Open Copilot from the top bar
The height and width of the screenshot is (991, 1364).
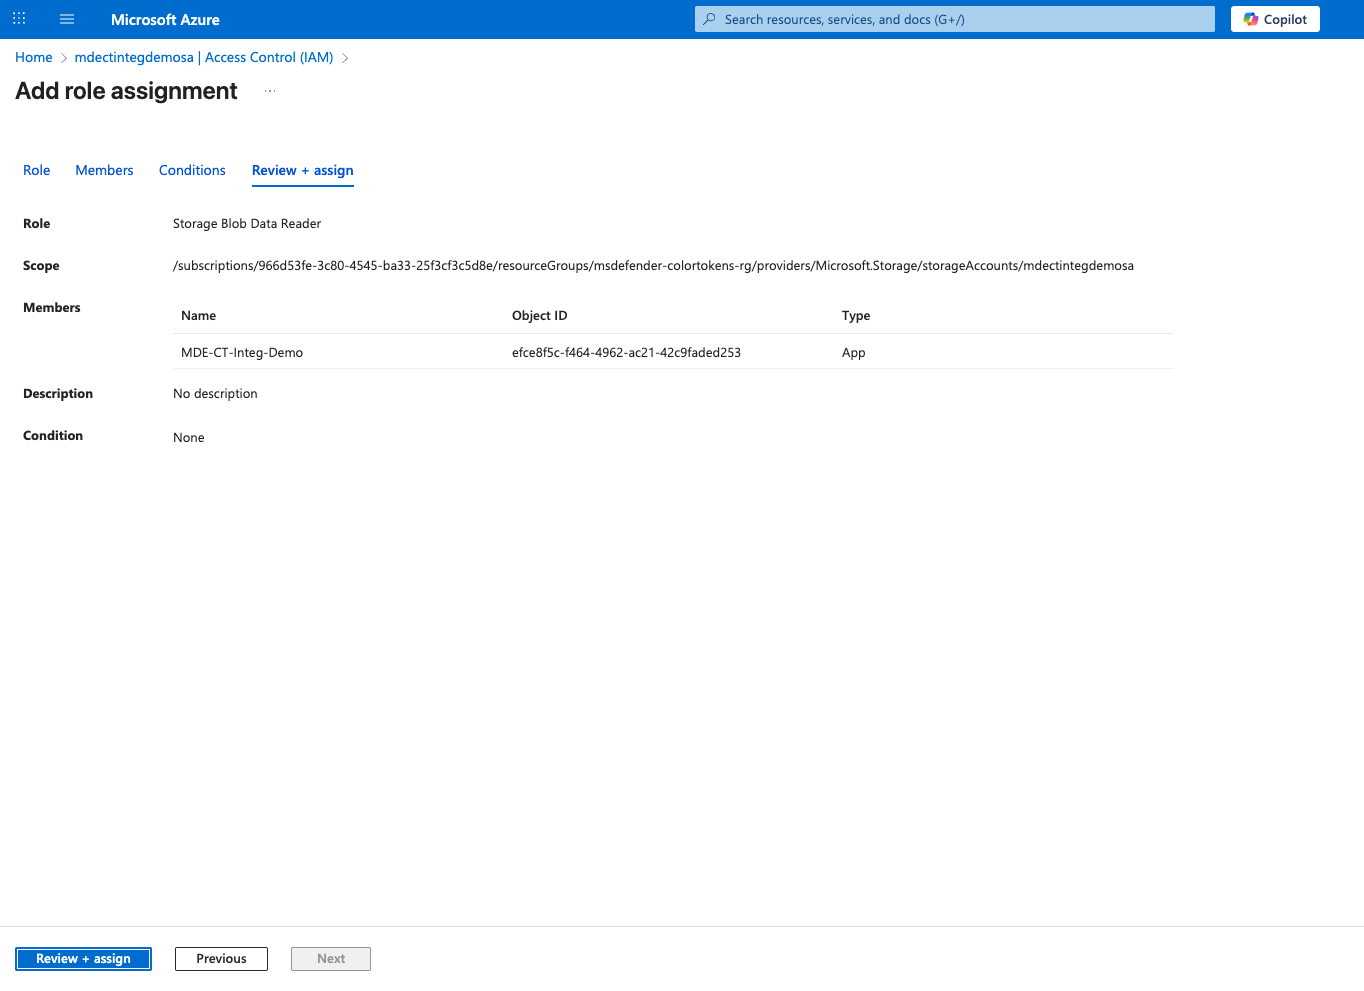pos(1275,19)
